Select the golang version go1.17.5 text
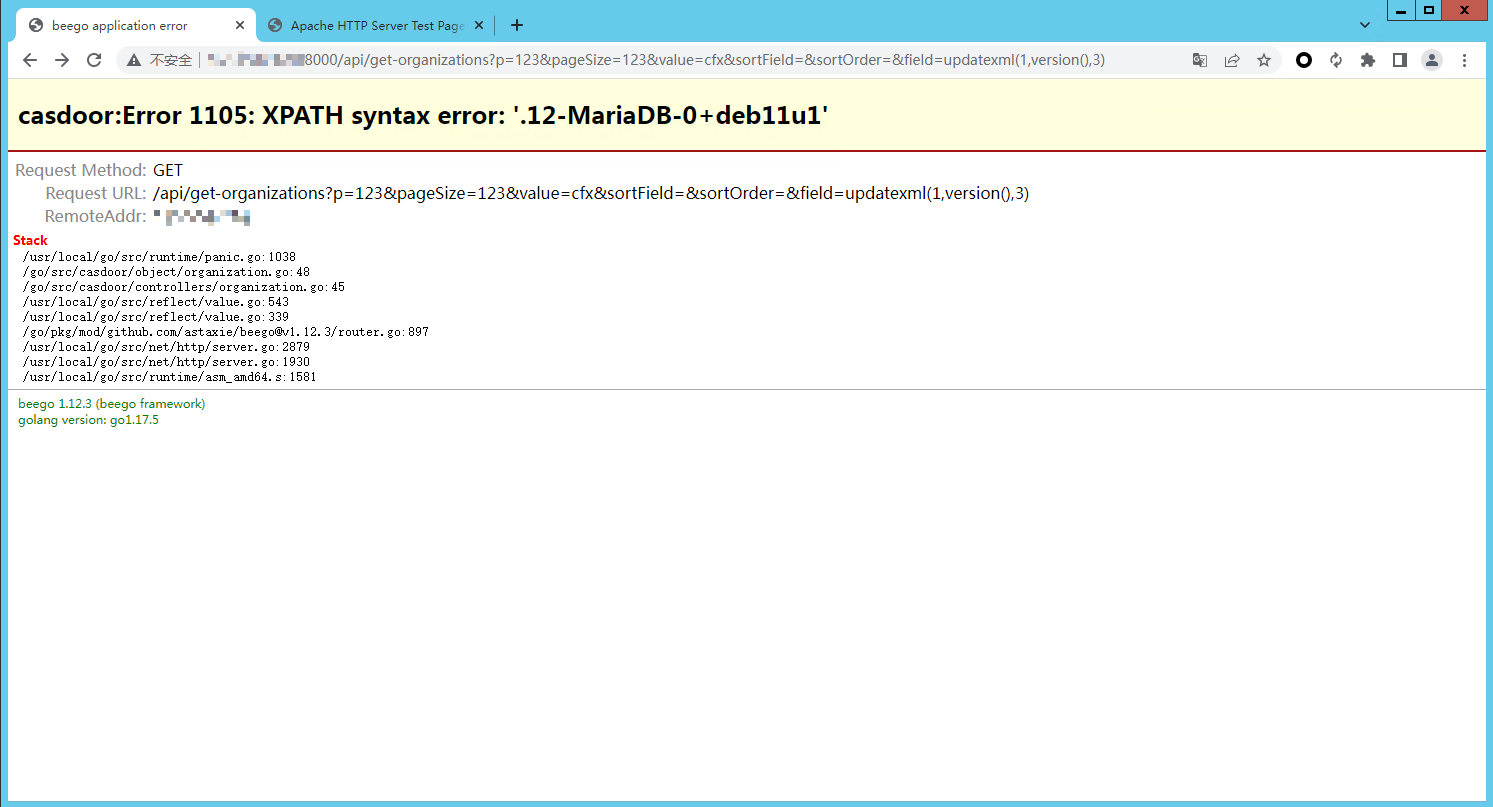 point(88,420)
